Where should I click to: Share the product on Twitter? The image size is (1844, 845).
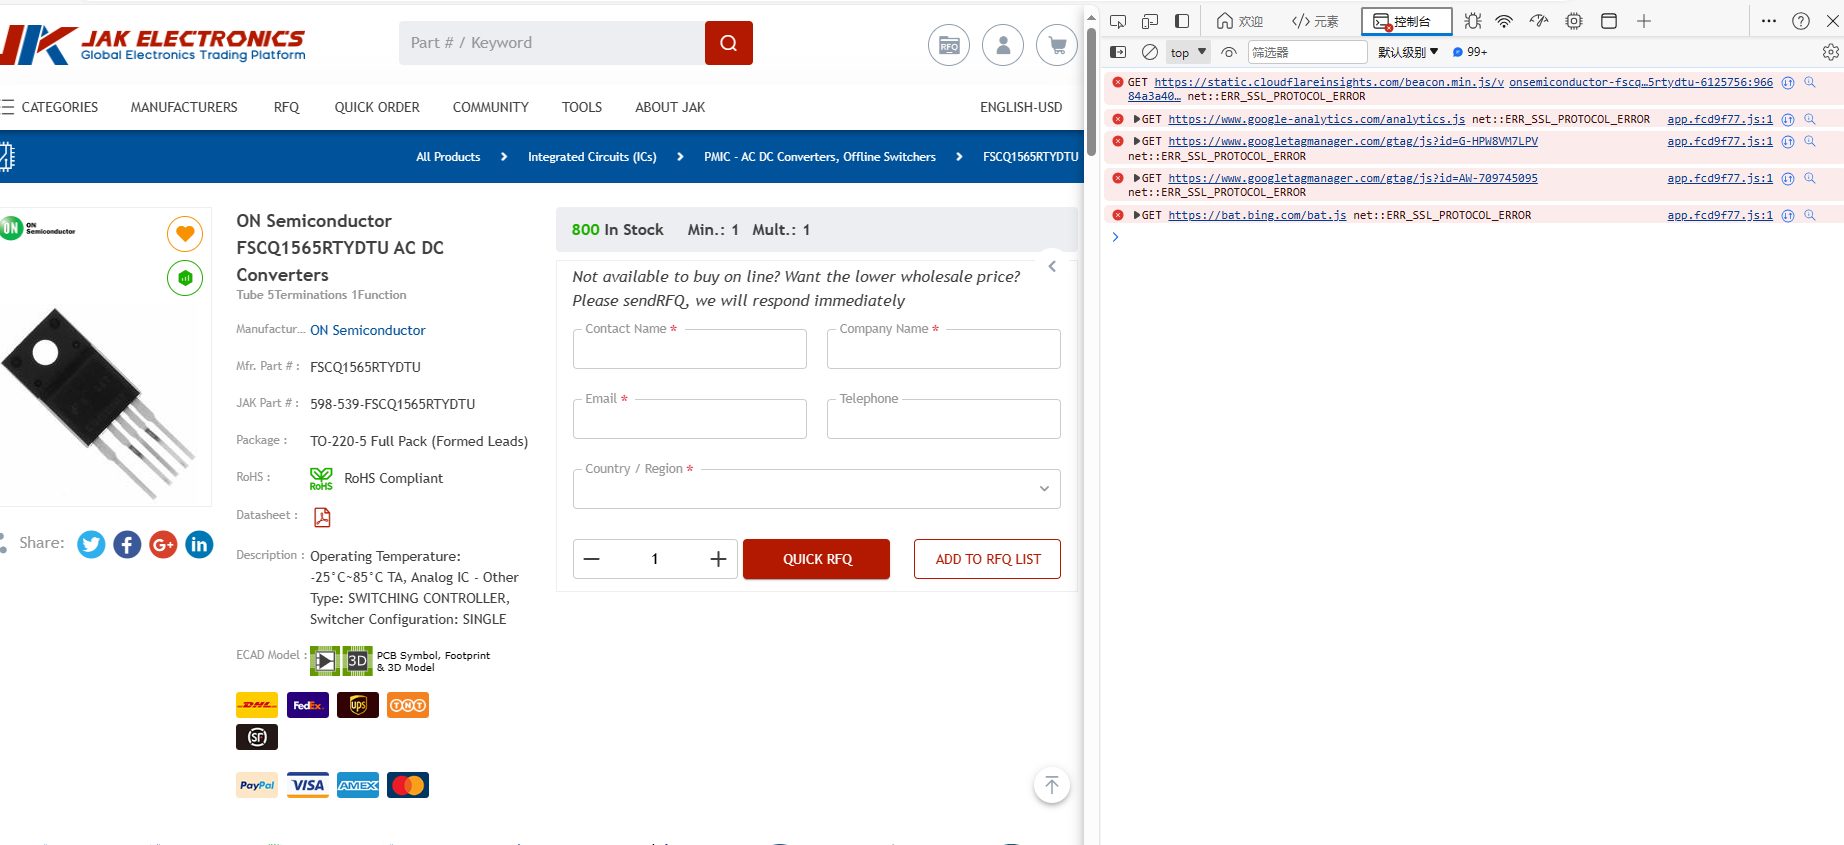tap(91, 544)
